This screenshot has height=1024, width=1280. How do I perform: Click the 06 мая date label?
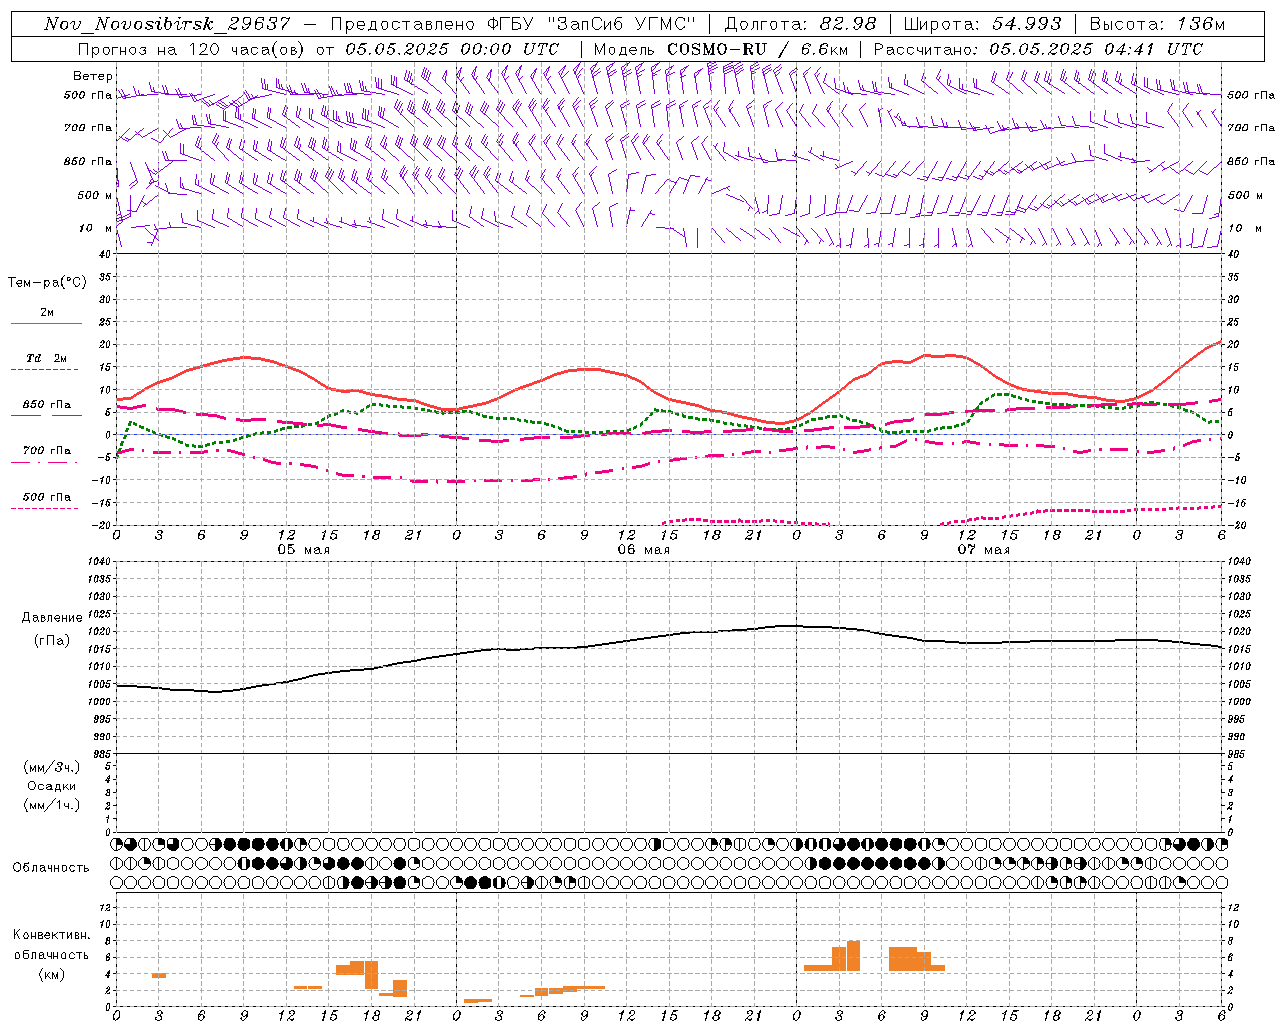(x=644, y=550)
